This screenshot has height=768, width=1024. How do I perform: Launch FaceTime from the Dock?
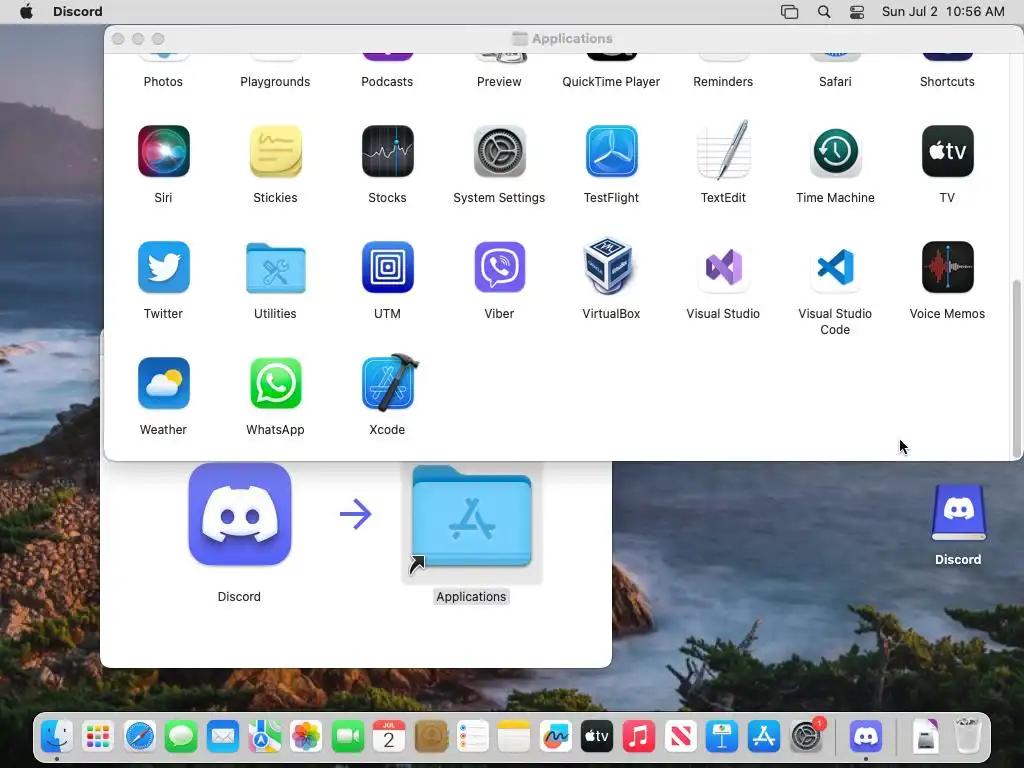(x=348, y=737)
